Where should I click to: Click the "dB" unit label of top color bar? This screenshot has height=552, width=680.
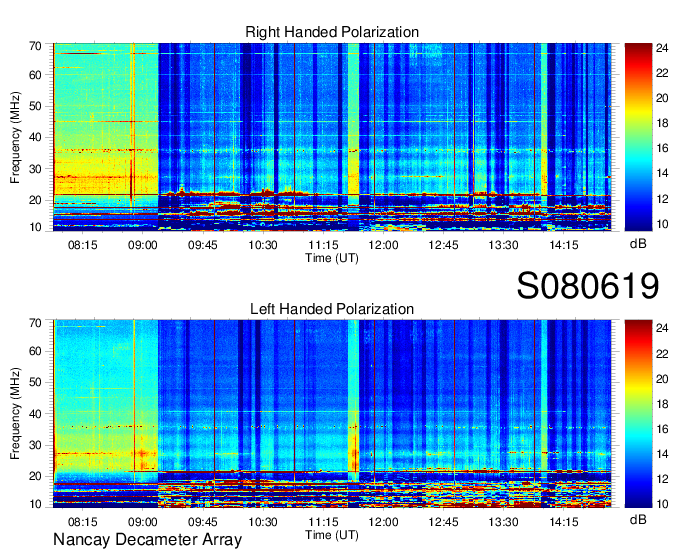pyautogui.click(x=638, y=244)
